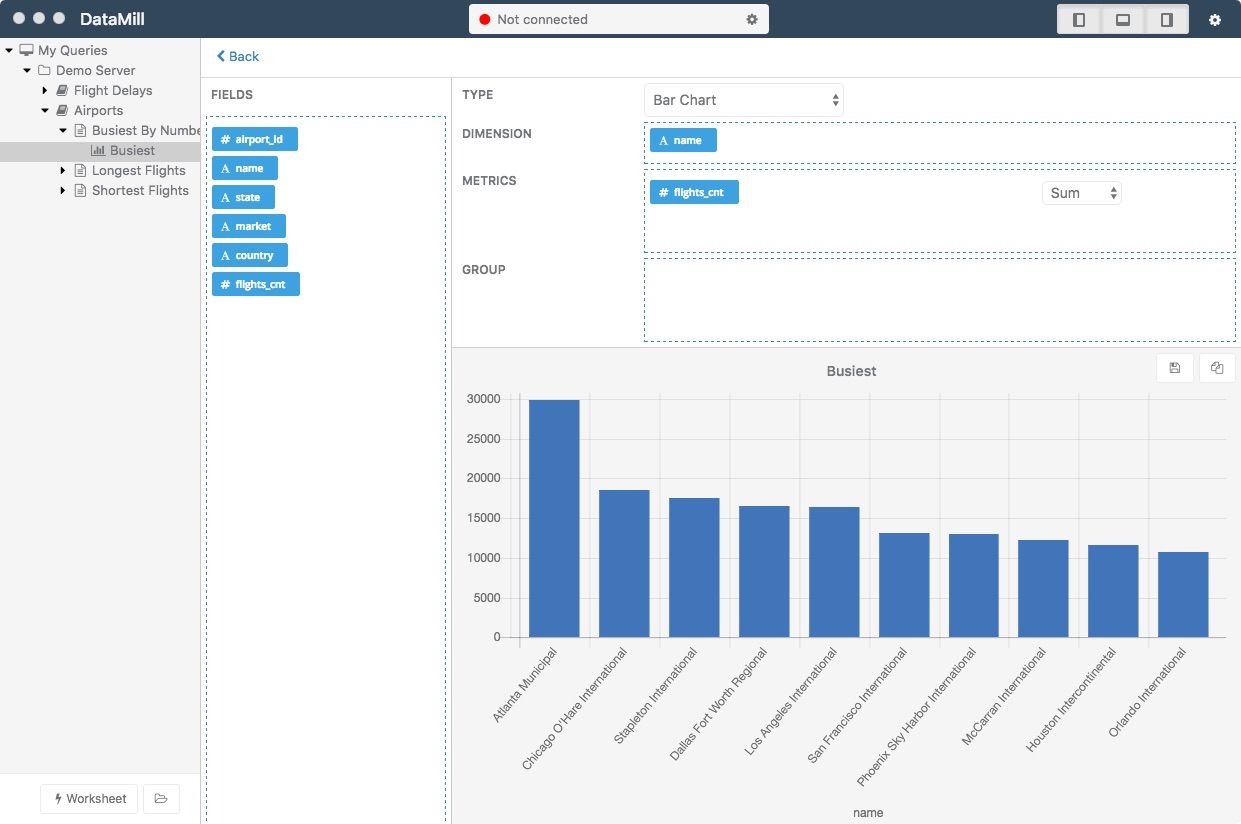Click the connection settings gear icon
This screenshot has height=824, width=1241.
tap(752, 20)
